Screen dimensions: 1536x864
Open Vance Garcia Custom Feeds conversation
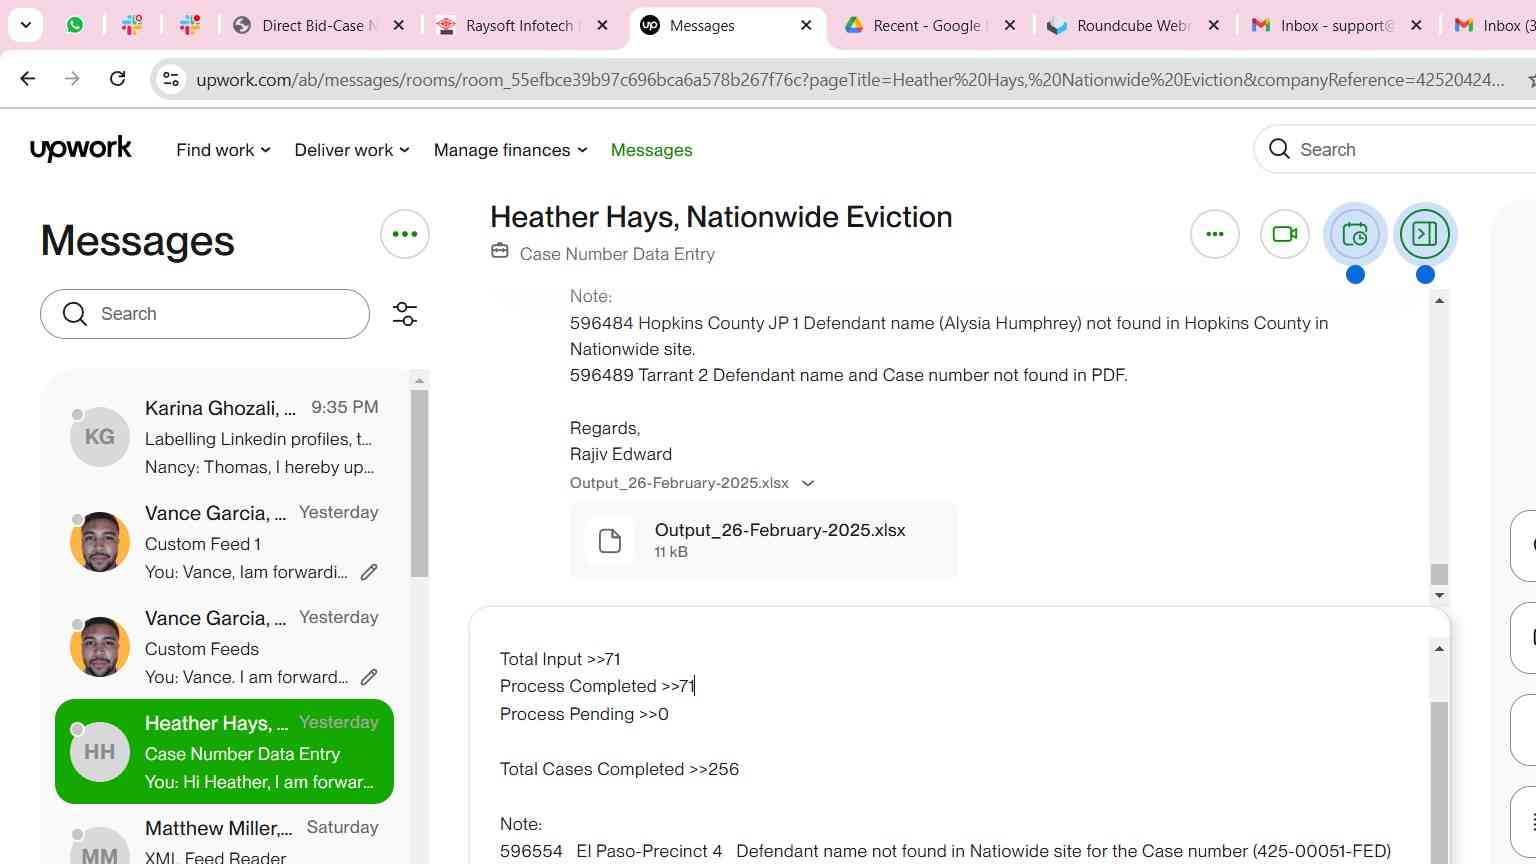pyautogui.click(x=225, y=647)
